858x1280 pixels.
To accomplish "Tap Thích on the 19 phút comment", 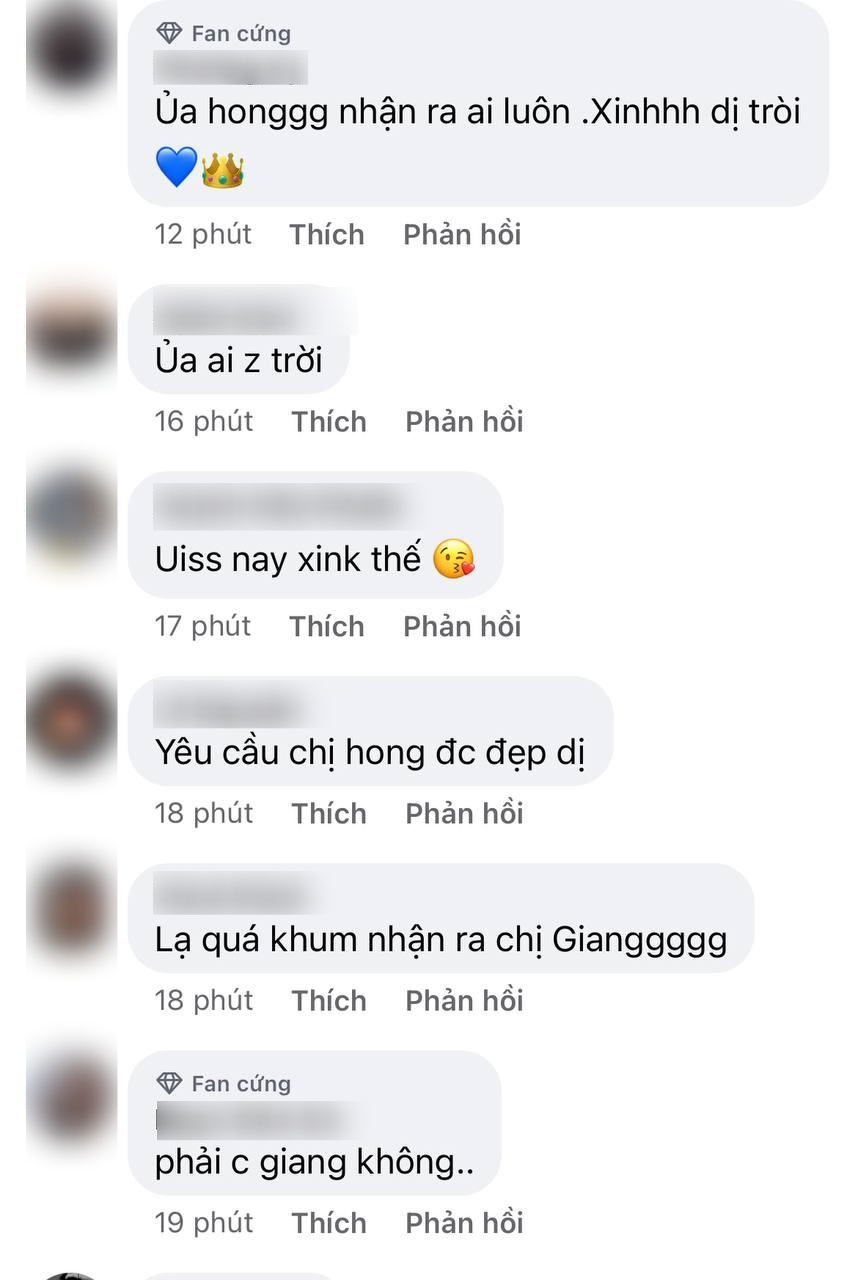I will click(329, 1223).
